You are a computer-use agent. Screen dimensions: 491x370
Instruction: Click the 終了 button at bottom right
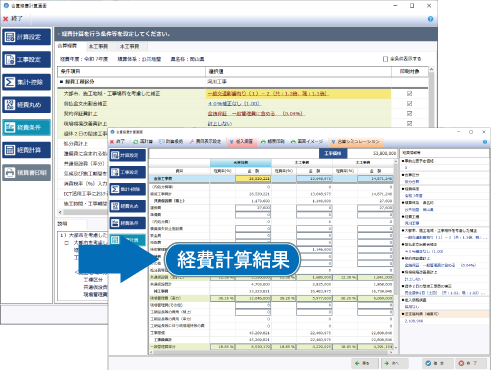(x=471, y=363)
